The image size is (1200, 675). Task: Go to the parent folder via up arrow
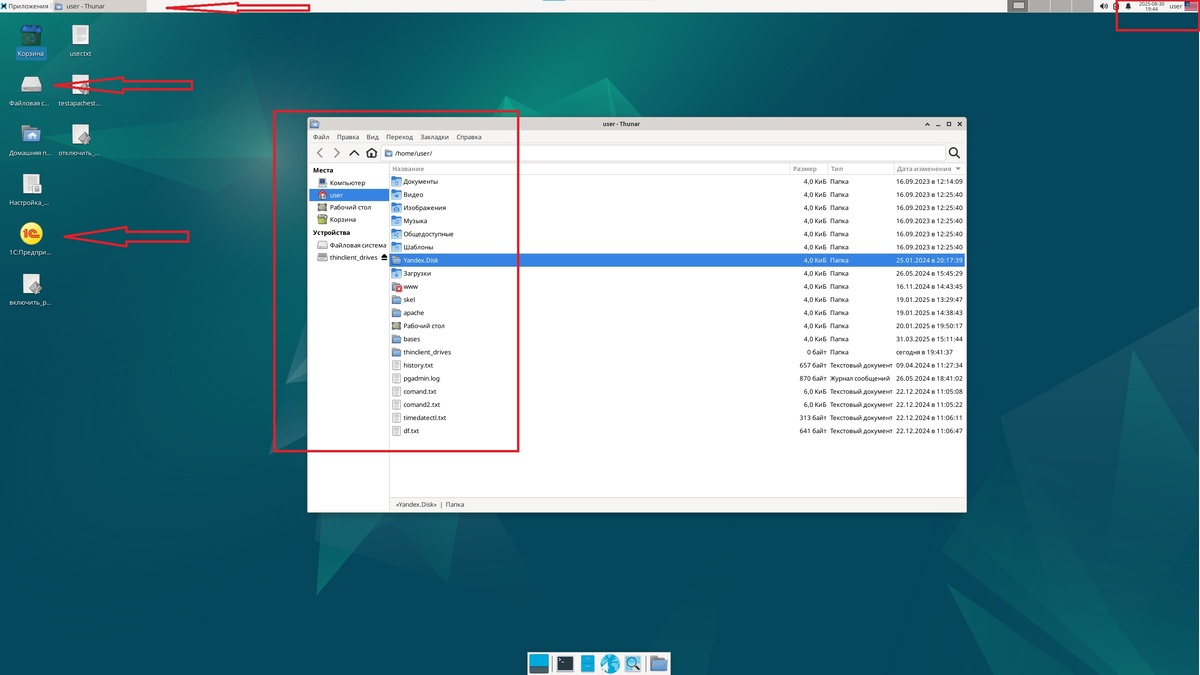(354, 153)
